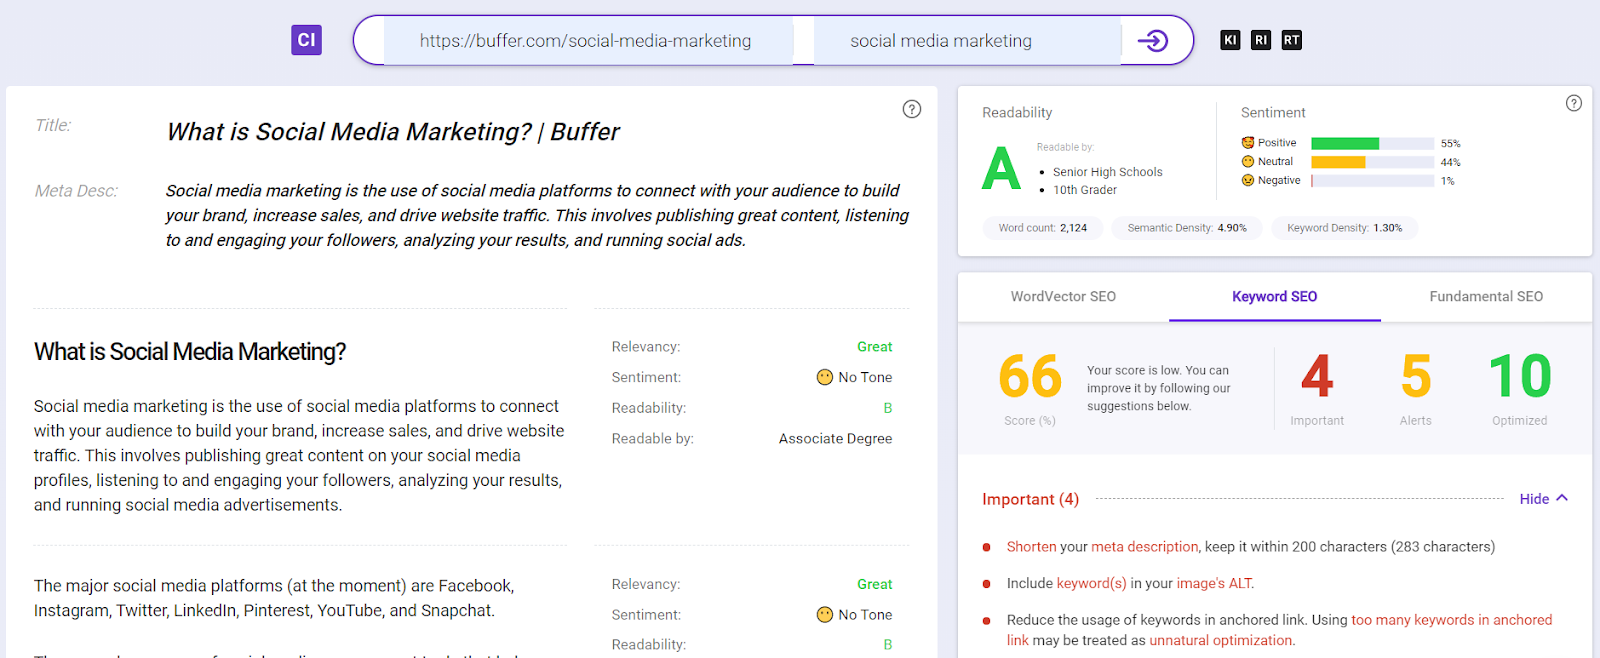
Task: Click the Shorten link in suggestions
Action: 1031,547
